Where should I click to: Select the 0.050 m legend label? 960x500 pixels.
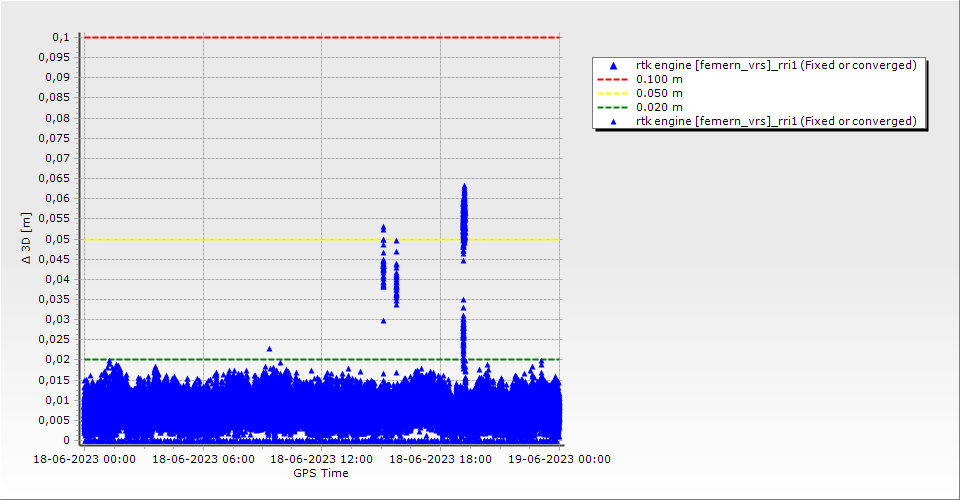[660, 93]
